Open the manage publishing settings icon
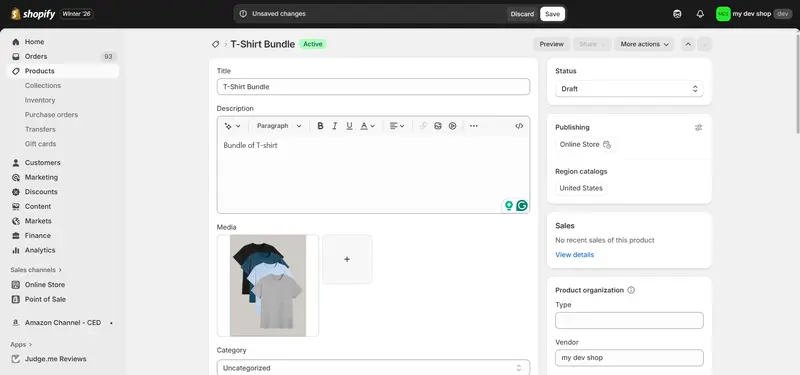This screenshot has width=800, height=375. (698, 128)
